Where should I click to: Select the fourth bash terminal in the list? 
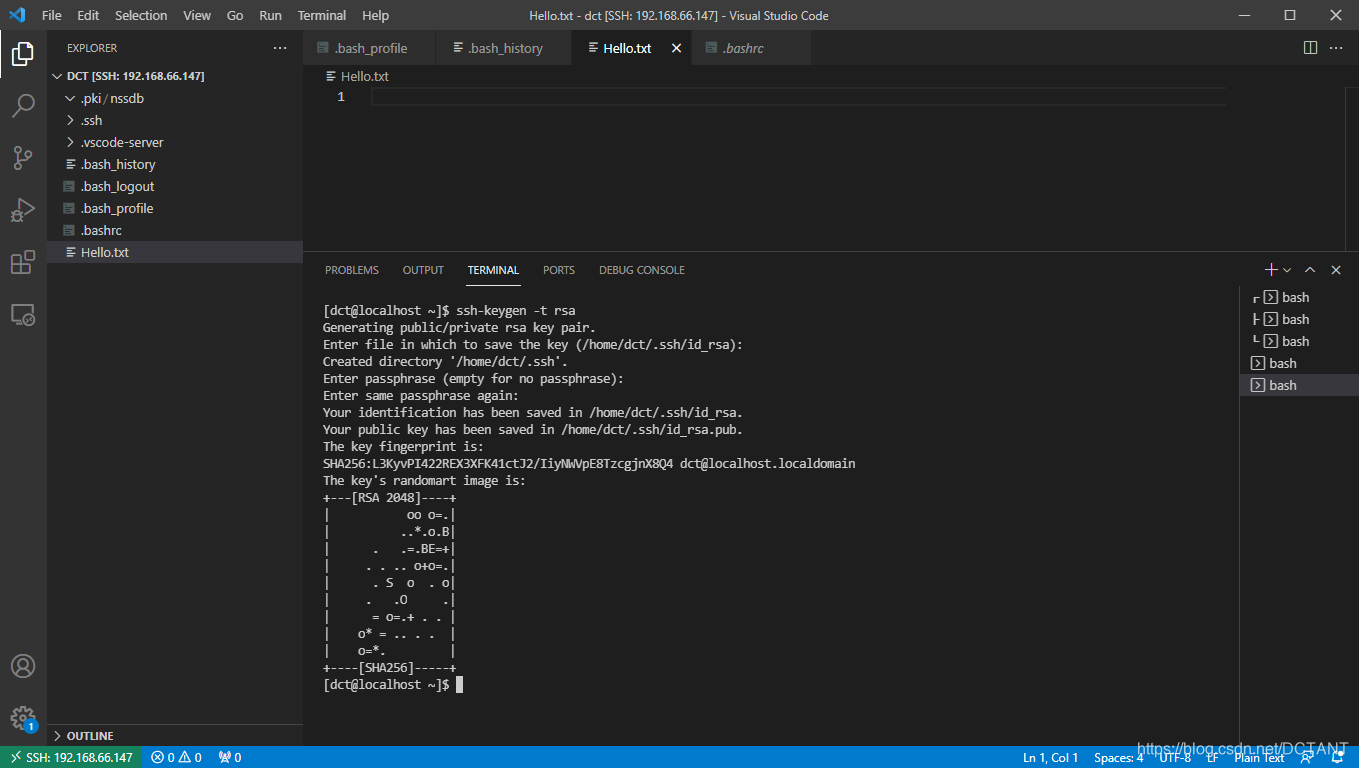[x=1299, y=363]
